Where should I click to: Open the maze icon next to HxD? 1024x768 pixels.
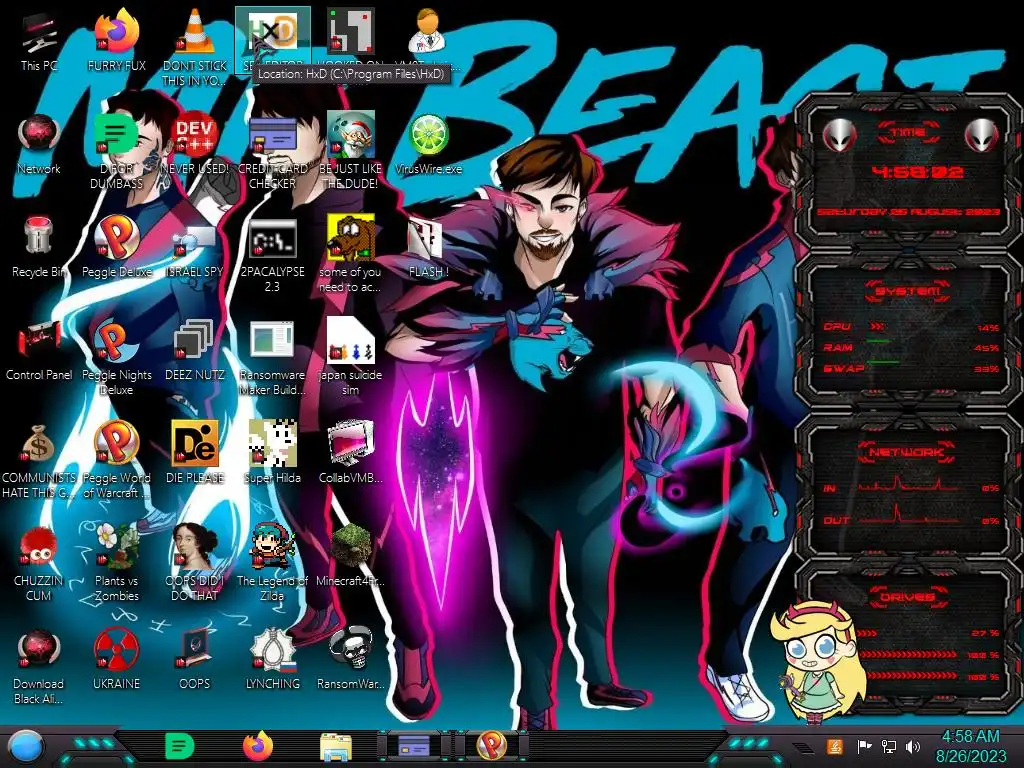click(x=351, y=31)
